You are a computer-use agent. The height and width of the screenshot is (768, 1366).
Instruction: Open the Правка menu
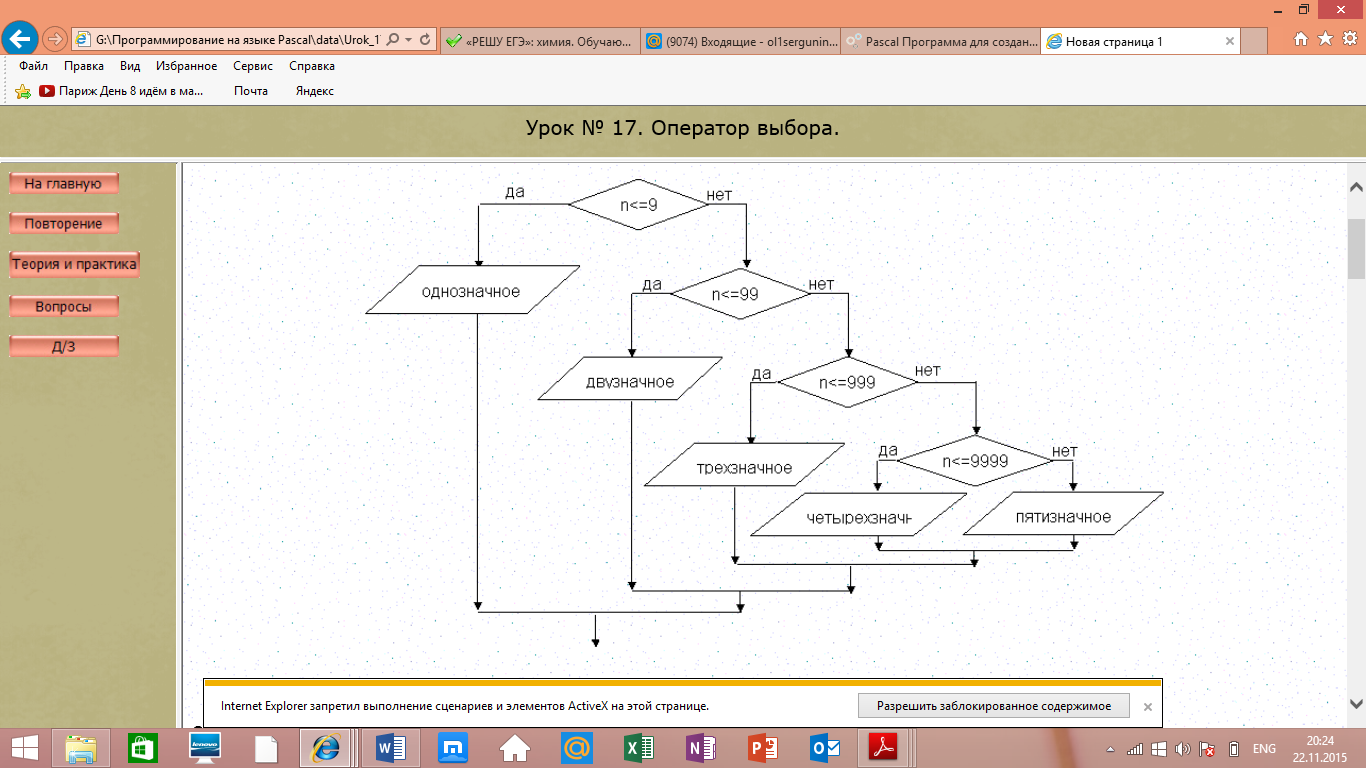(84, 66)
